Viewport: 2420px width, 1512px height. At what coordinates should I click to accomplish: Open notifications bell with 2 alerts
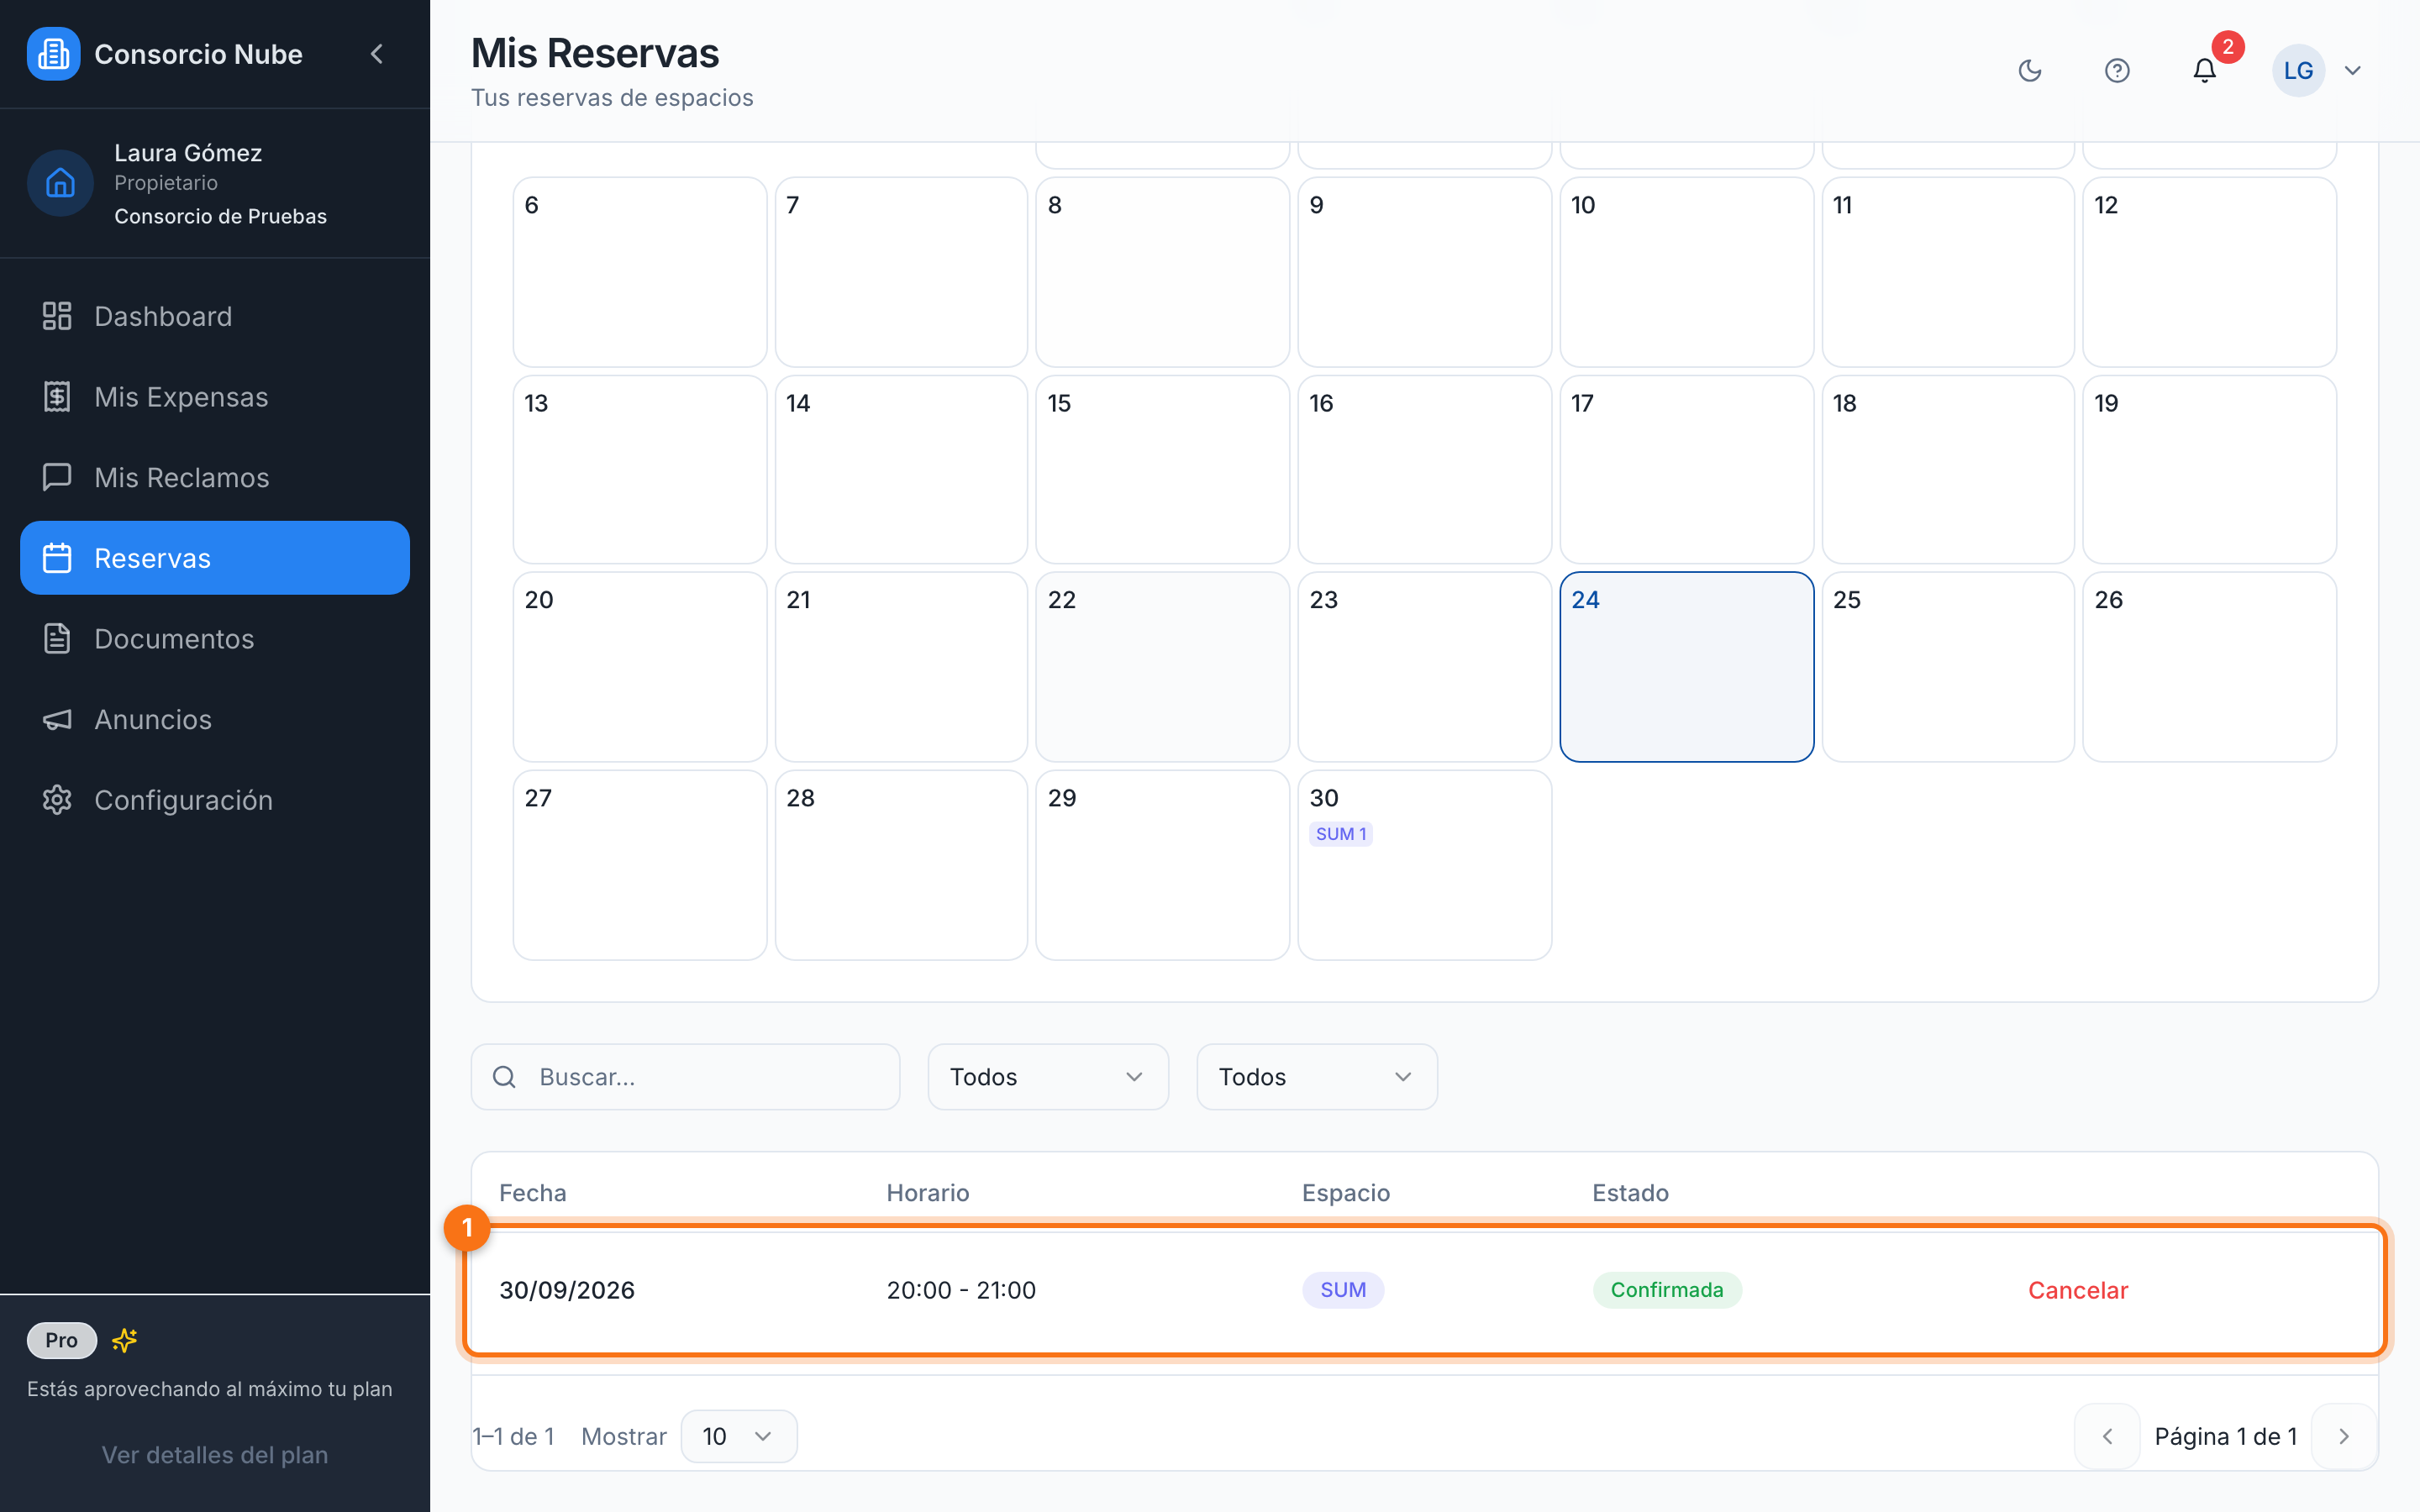coord(2204,70)
